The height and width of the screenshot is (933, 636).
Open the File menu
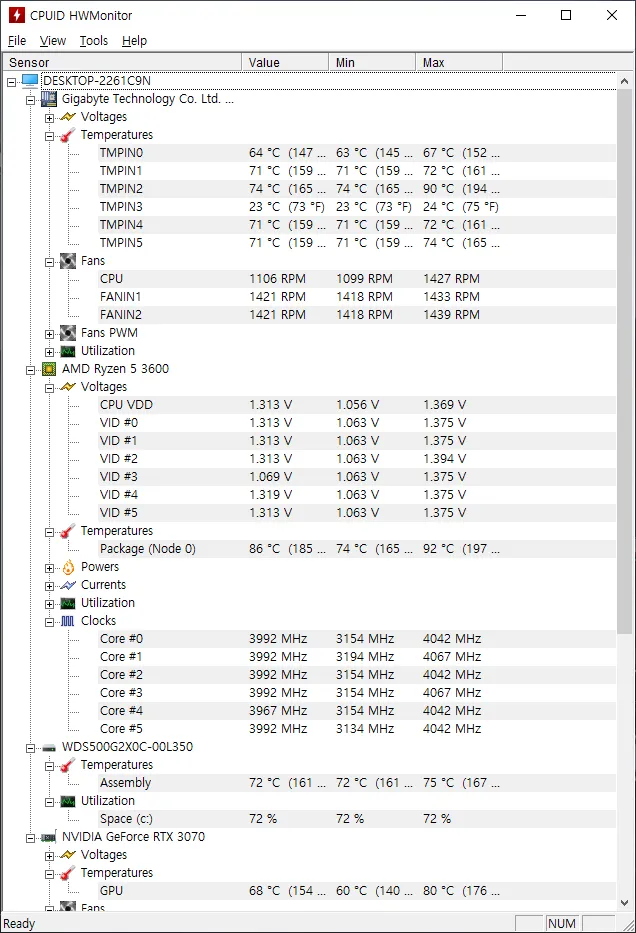pos(17,40)
